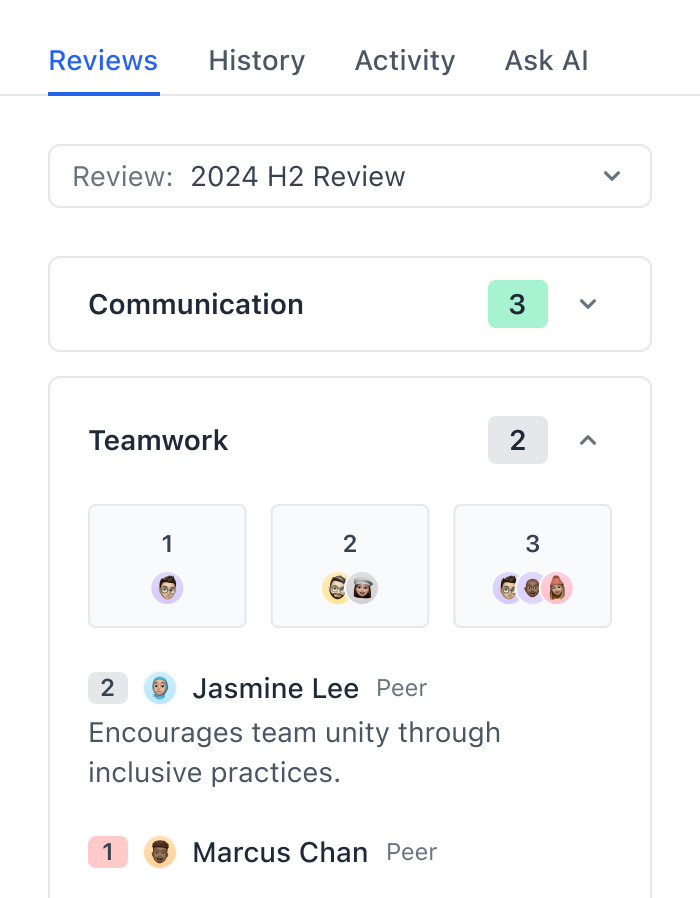Image resolution: width=700 pixels, height=898 pixels.
Task: Click Marcus Chan's avatar icon
Action: point(160,852)
